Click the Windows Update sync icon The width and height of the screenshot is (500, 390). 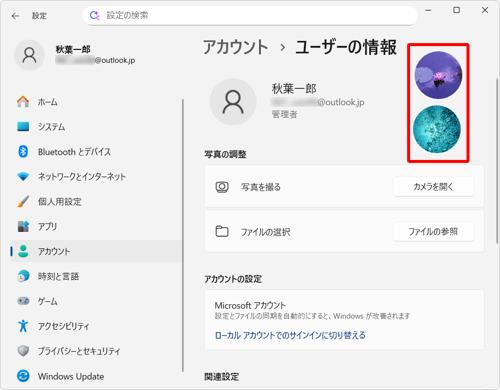click(23, 376)
